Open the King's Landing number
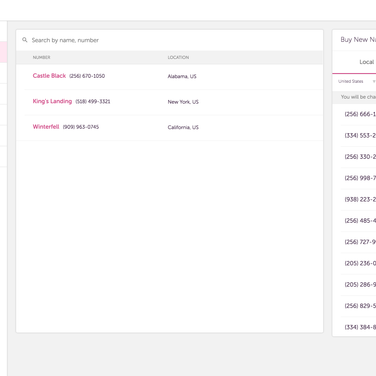This screenshot has width=376, height=376. coord(52,101)
